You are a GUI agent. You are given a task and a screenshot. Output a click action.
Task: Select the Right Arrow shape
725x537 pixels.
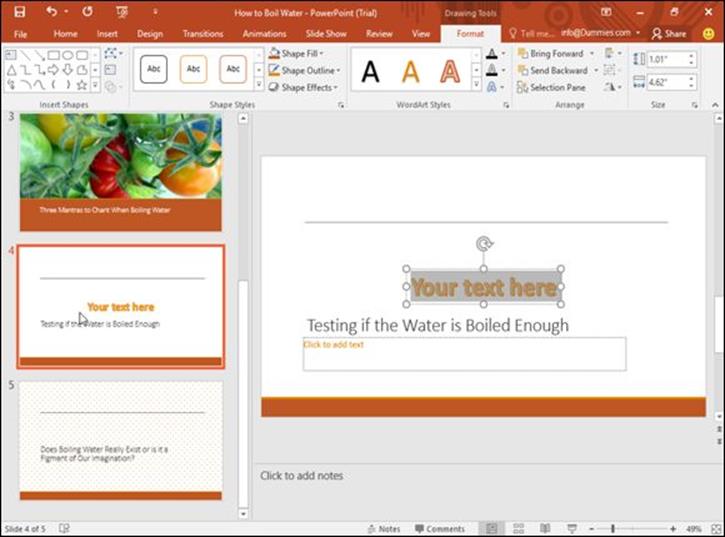[x=54, y=70]
